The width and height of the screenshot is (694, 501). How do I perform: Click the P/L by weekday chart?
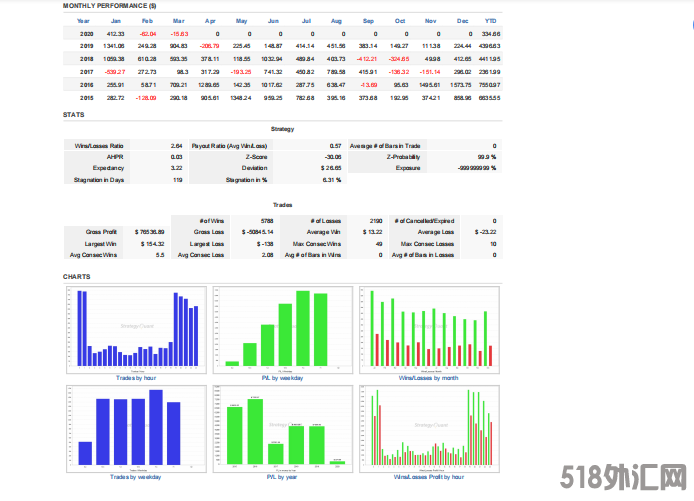283,330
